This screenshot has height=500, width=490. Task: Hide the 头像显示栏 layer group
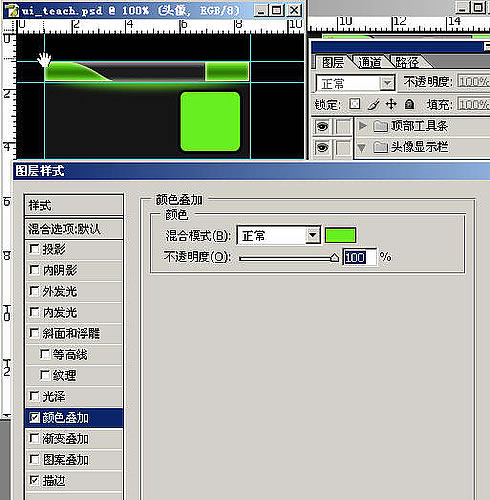[322, 147]
